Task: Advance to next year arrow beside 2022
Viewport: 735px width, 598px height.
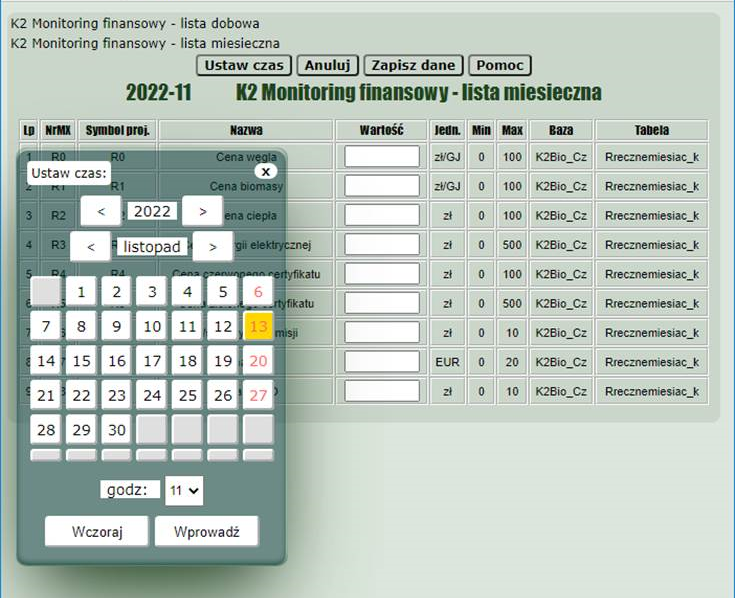Action: pyautogui.click(x=203, y=211)
